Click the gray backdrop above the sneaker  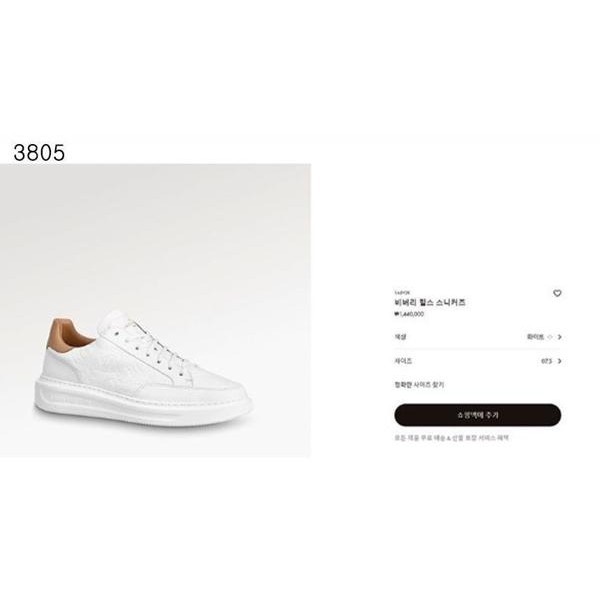click(155, 230)
